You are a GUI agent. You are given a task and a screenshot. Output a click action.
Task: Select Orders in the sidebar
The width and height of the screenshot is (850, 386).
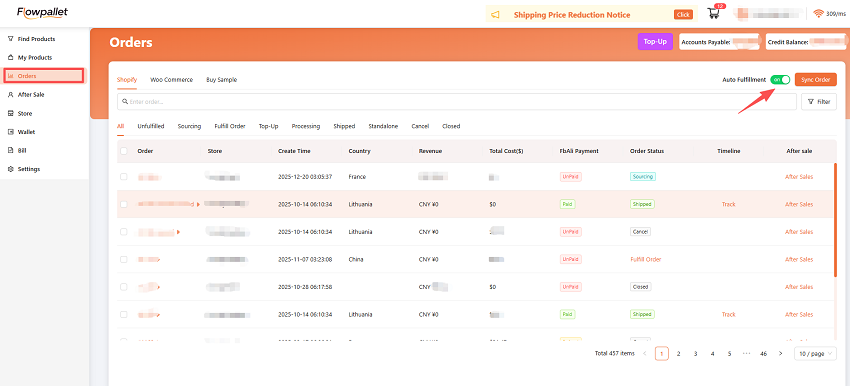[x=44, y=76]
